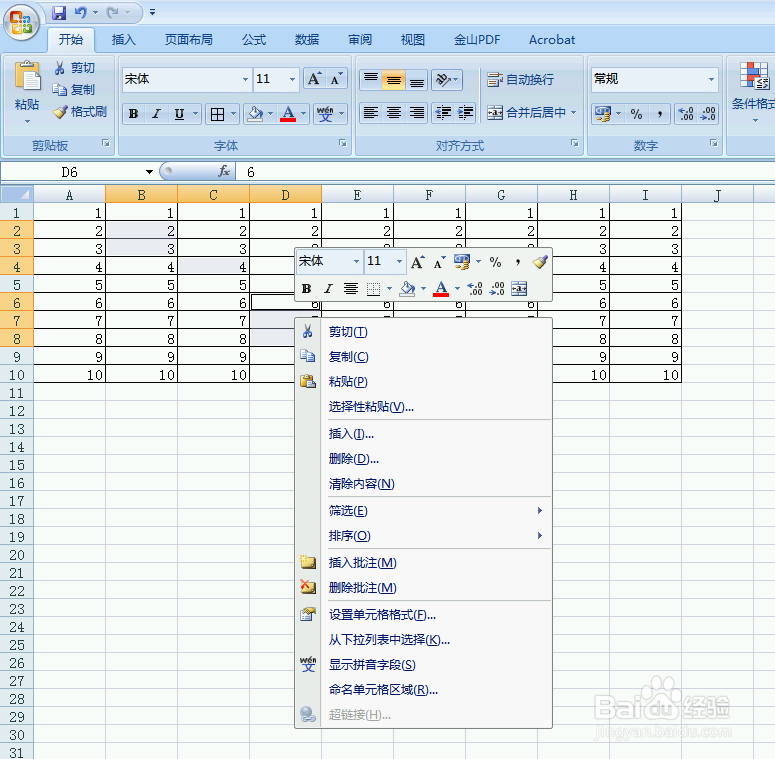Image resolution: width=775 pixels, height=759 pixels.
Task: Decrease decimal places in ribbon
Action: [x=708, y=114]
